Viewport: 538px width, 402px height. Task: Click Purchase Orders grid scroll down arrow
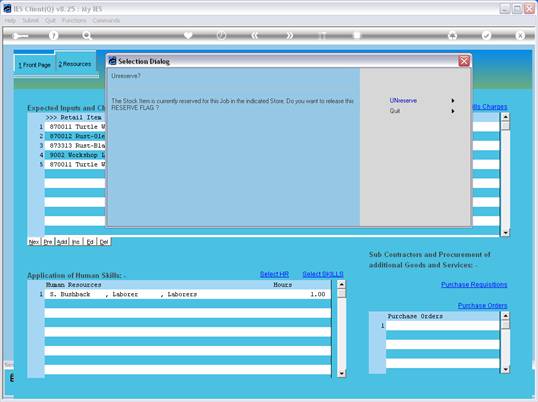[505, 369]
